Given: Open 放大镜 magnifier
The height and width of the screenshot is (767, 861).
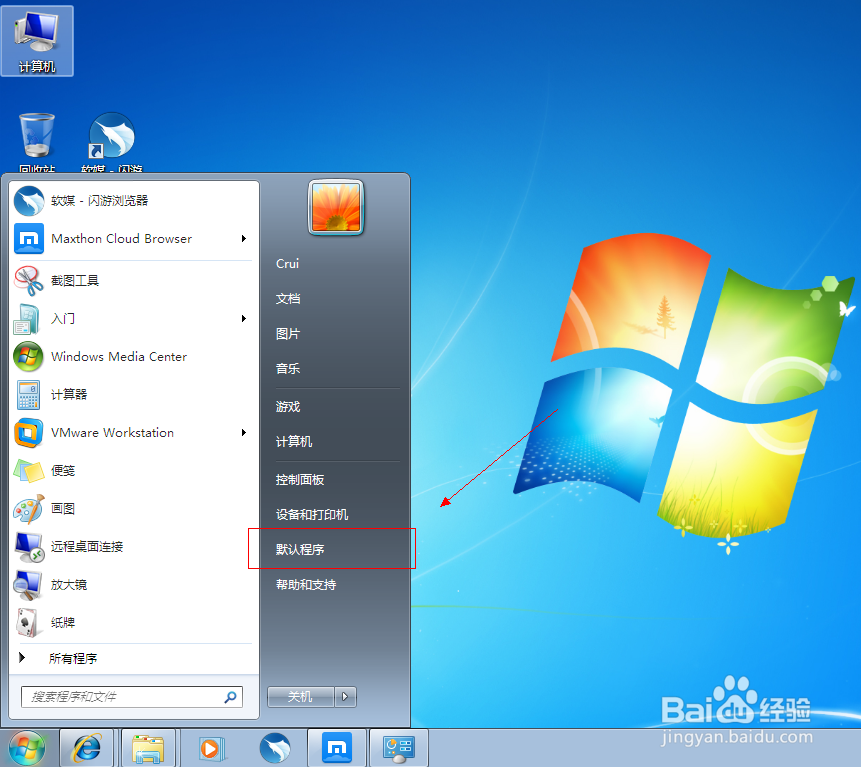Looking at the screenshot, I should (132, 585).
